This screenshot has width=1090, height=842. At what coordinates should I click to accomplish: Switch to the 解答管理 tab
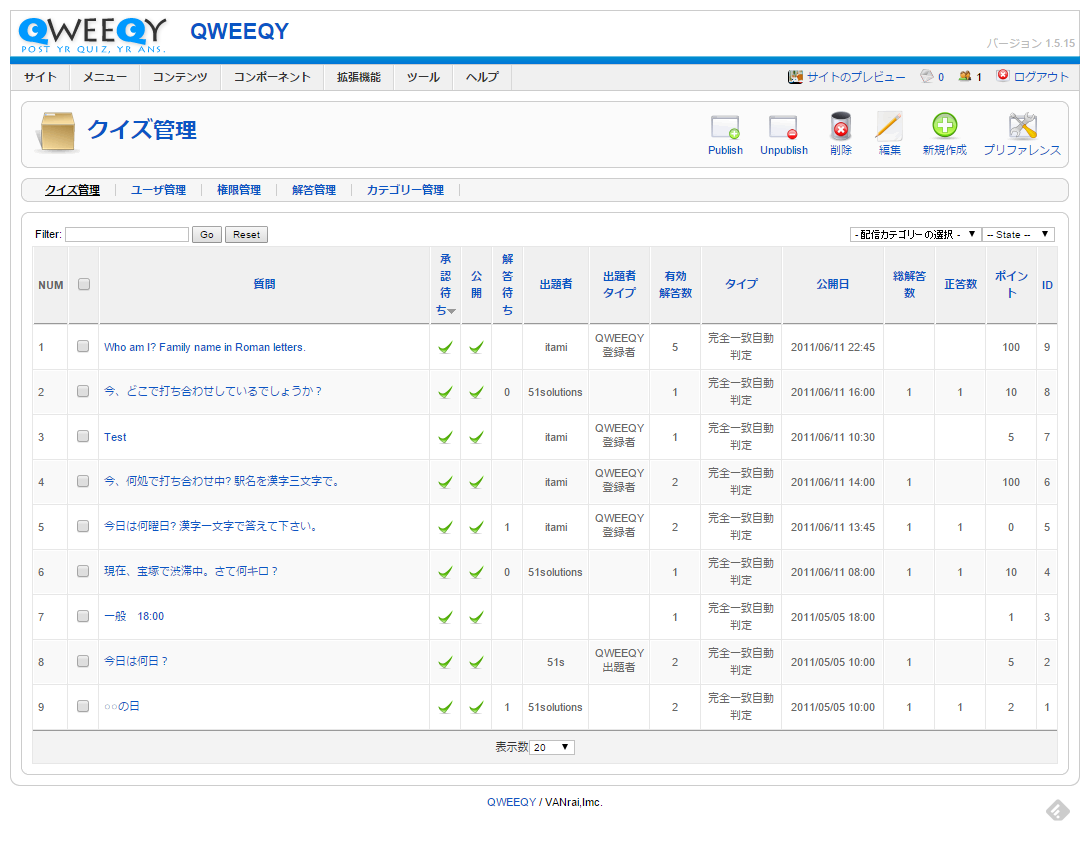click(314, 190)
